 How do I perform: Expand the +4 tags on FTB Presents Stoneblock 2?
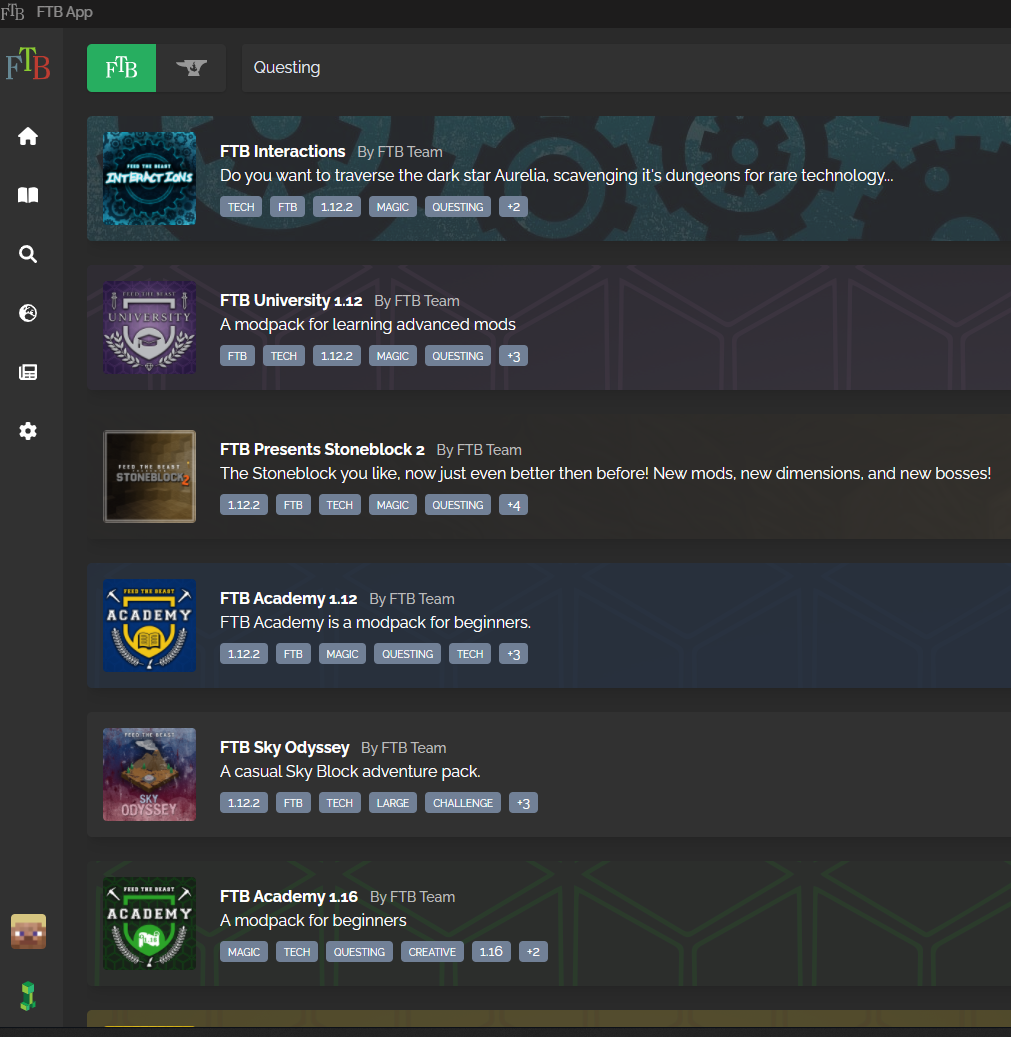click(x=513, y=504)
